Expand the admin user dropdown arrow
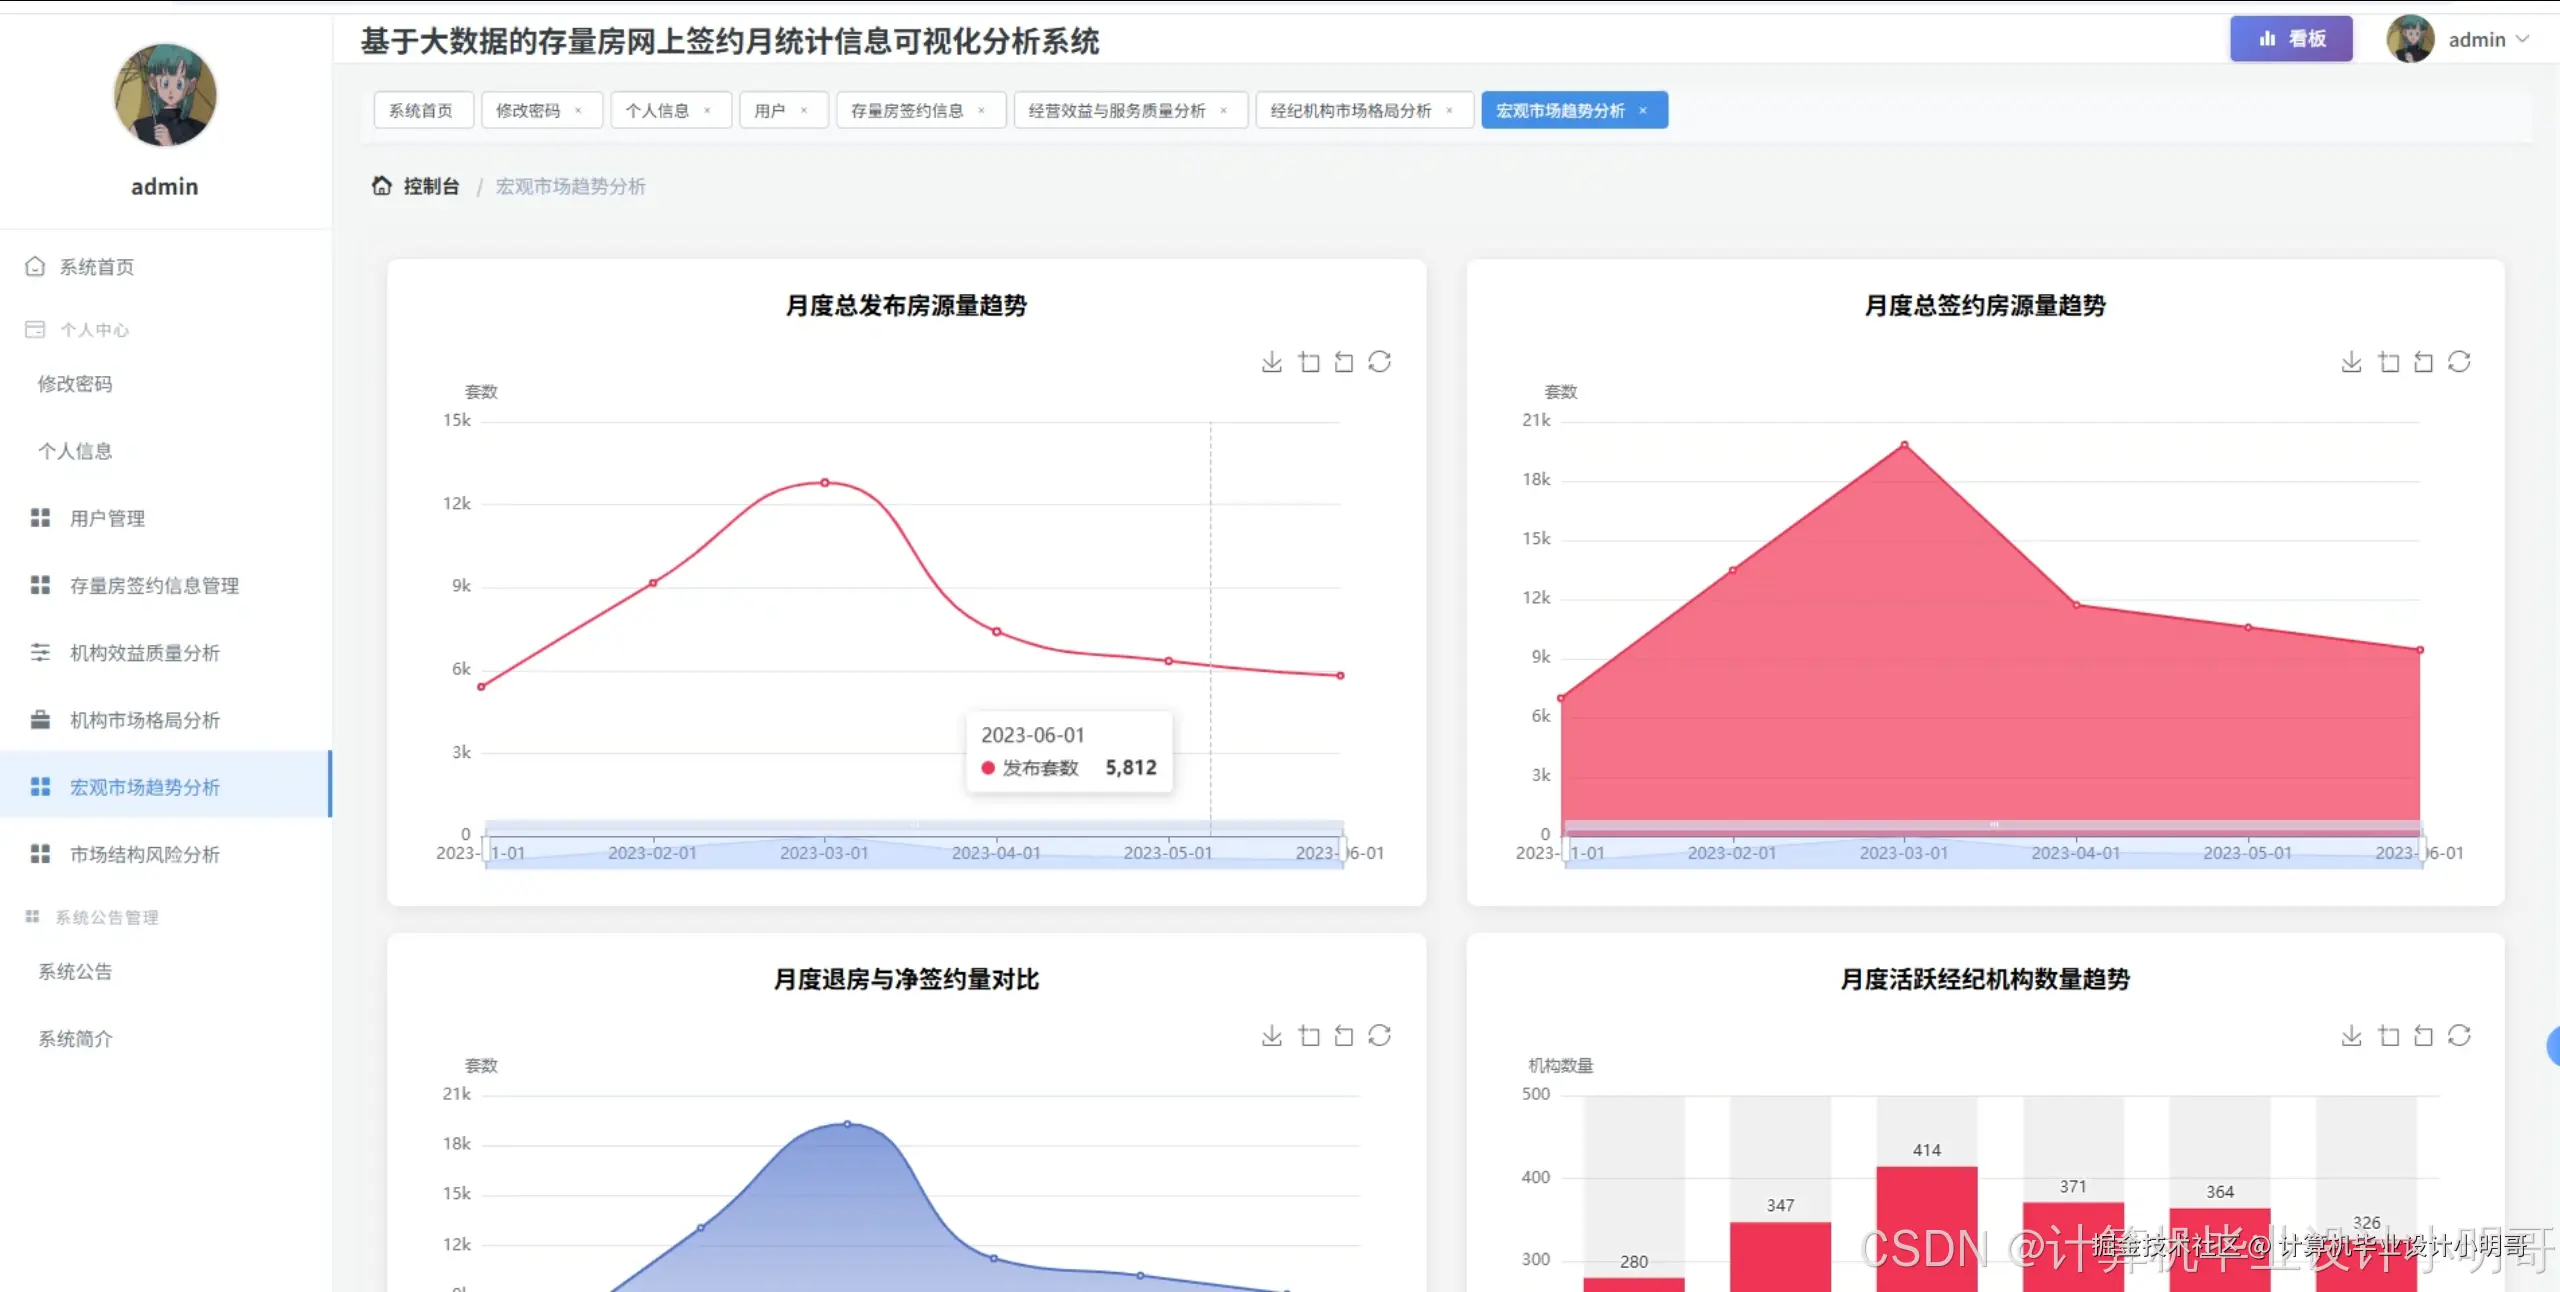 tap(2523, 39)
